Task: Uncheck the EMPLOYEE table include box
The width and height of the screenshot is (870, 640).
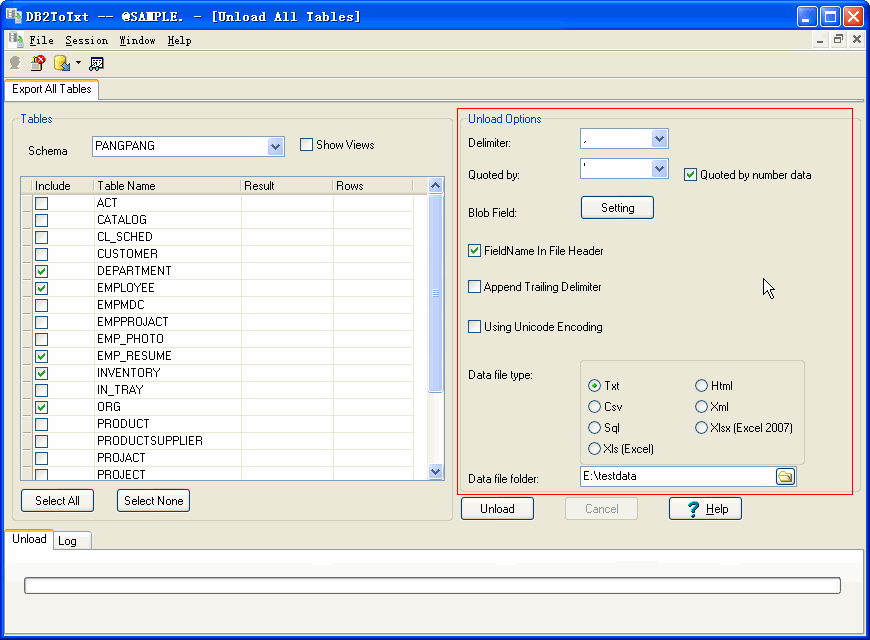Action: coord(41,289)
